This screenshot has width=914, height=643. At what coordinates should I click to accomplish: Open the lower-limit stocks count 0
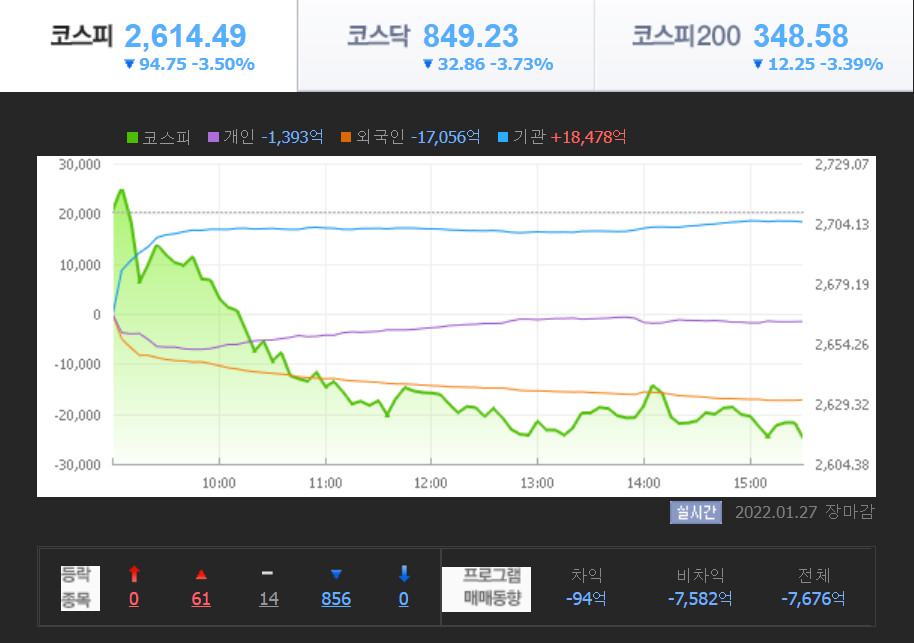click(x=403, y=599)
